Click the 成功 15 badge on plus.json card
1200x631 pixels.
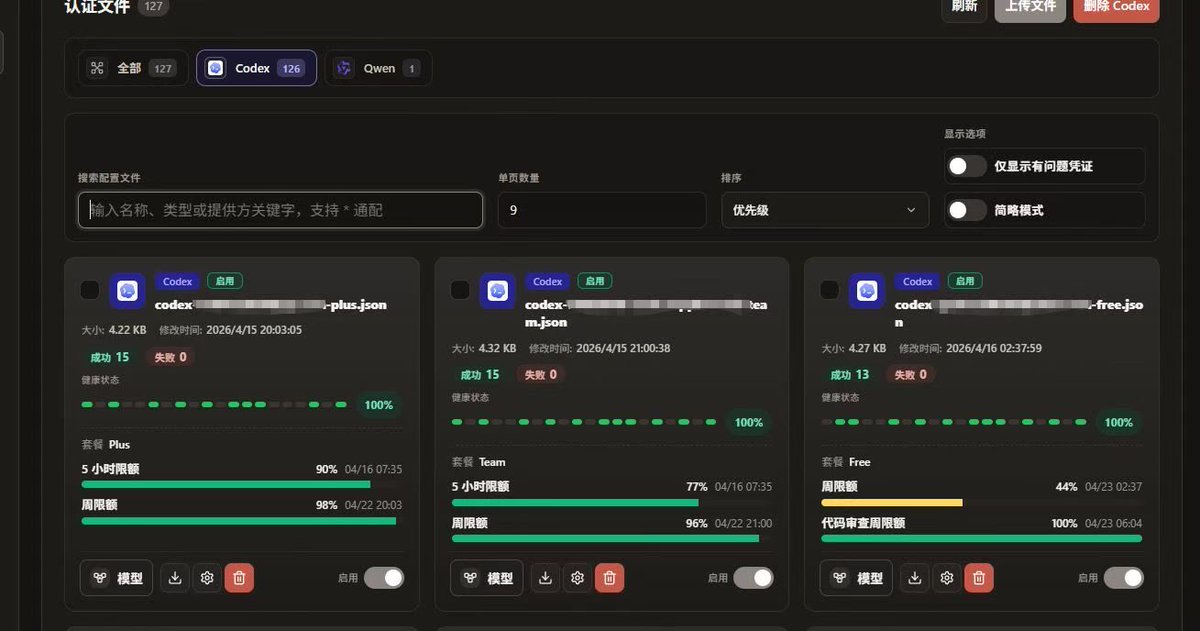coord(110,357)
